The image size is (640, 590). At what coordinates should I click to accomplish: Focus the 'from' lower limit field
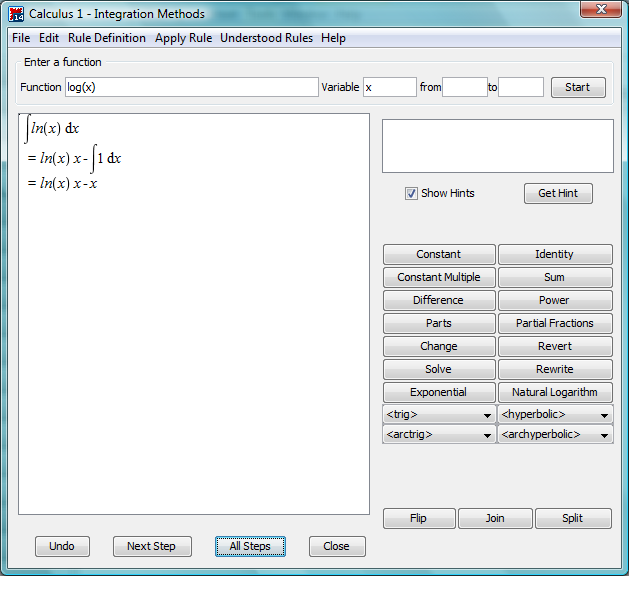pos(465,87)
